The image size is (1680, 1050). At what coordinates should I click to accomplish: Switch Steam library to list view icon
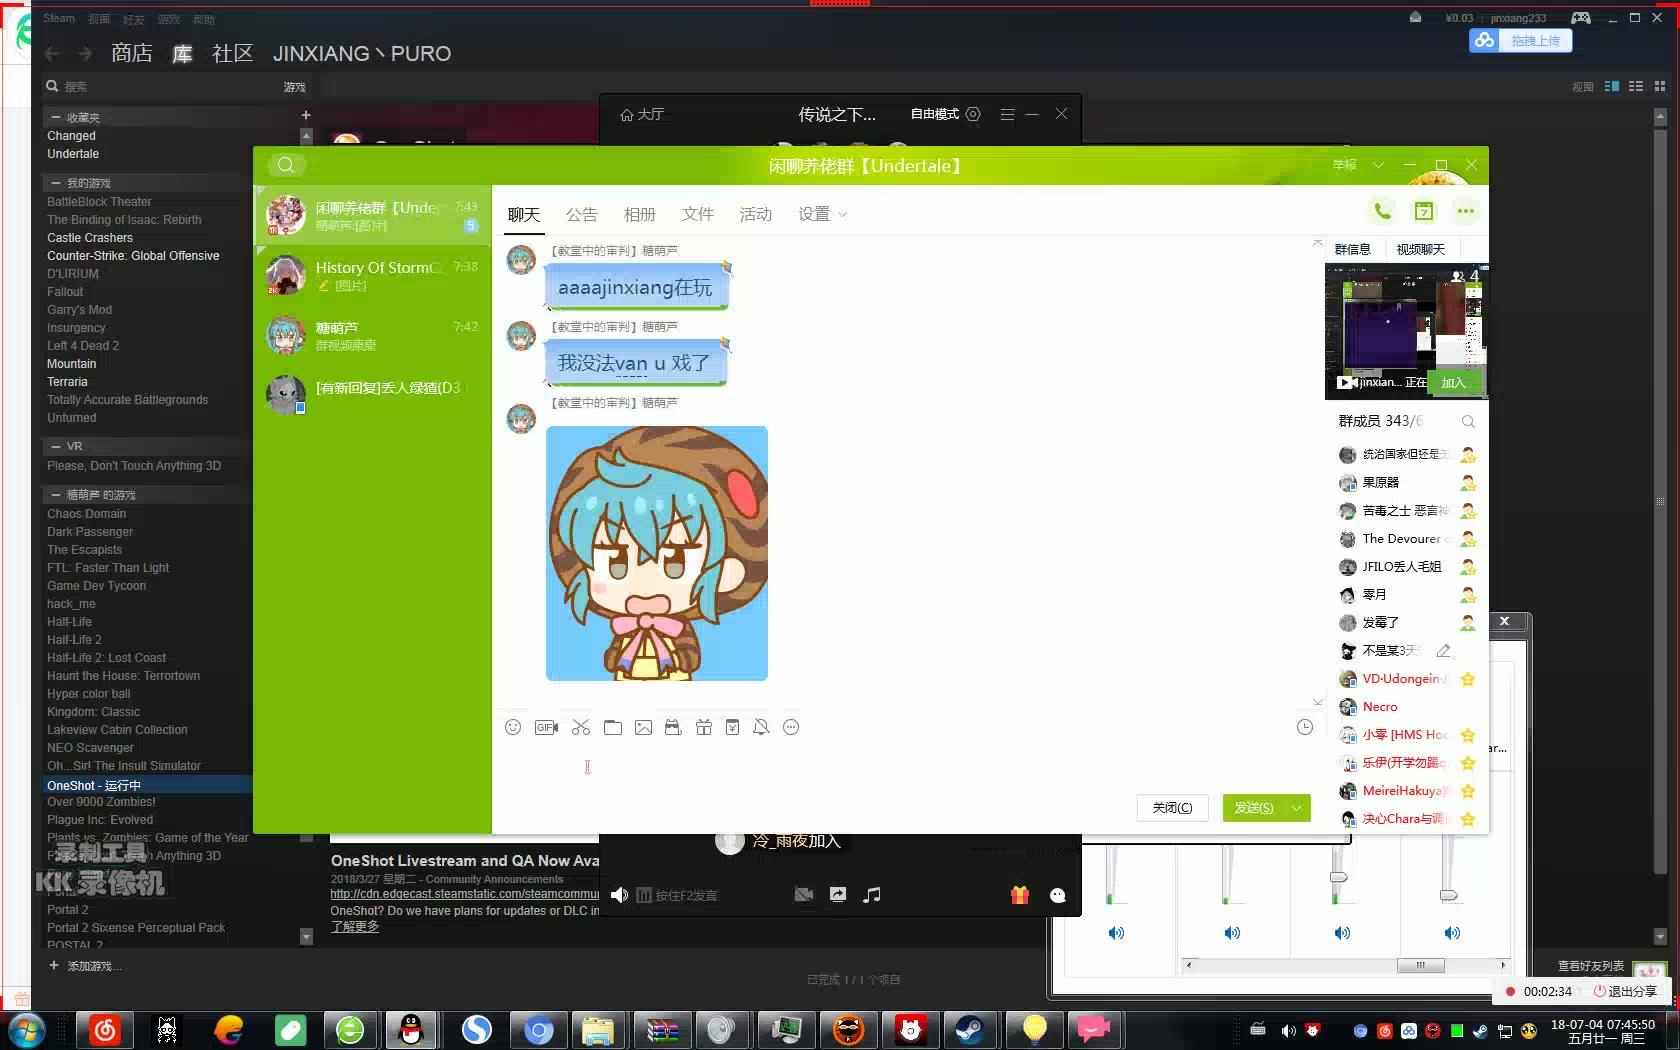click(1636, 87)
